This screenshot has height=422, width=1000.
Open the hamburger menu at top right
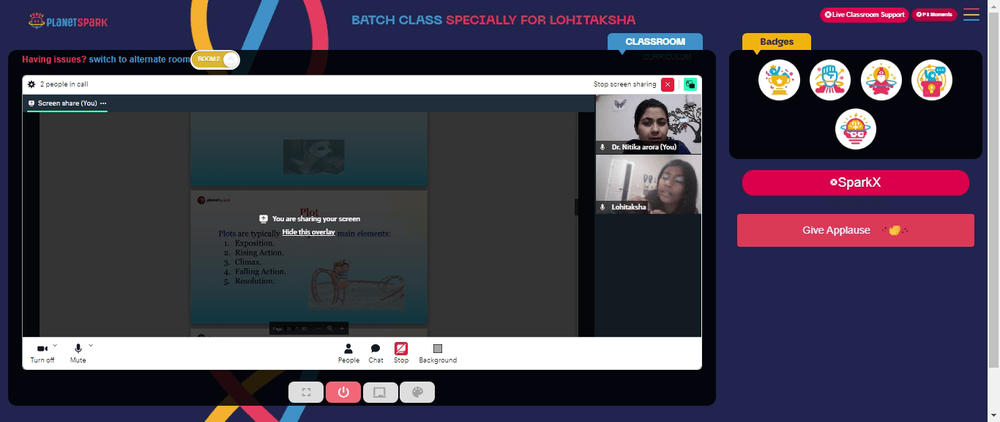(971, 14)
